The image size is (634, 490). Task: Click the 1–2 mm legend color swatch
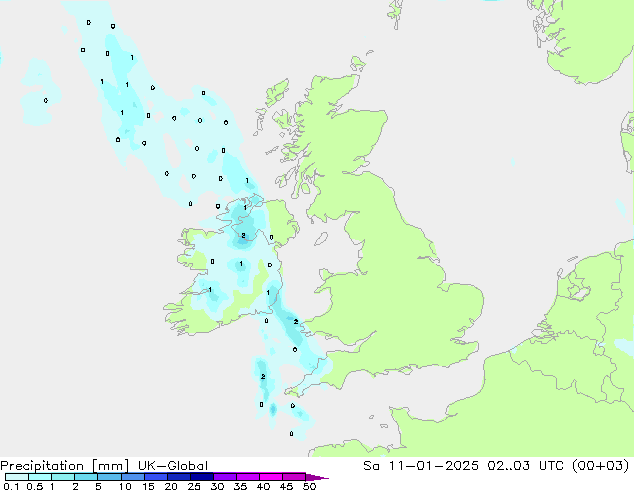[63, 477]
